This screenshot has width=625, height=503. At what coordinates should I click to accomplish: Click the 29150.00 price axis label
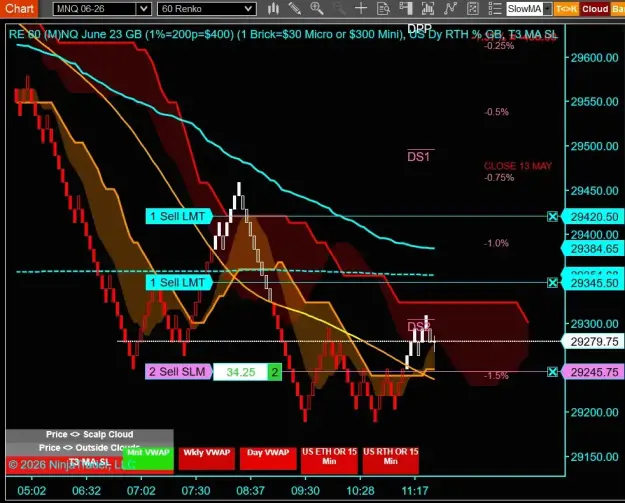[x=594, y=457]
